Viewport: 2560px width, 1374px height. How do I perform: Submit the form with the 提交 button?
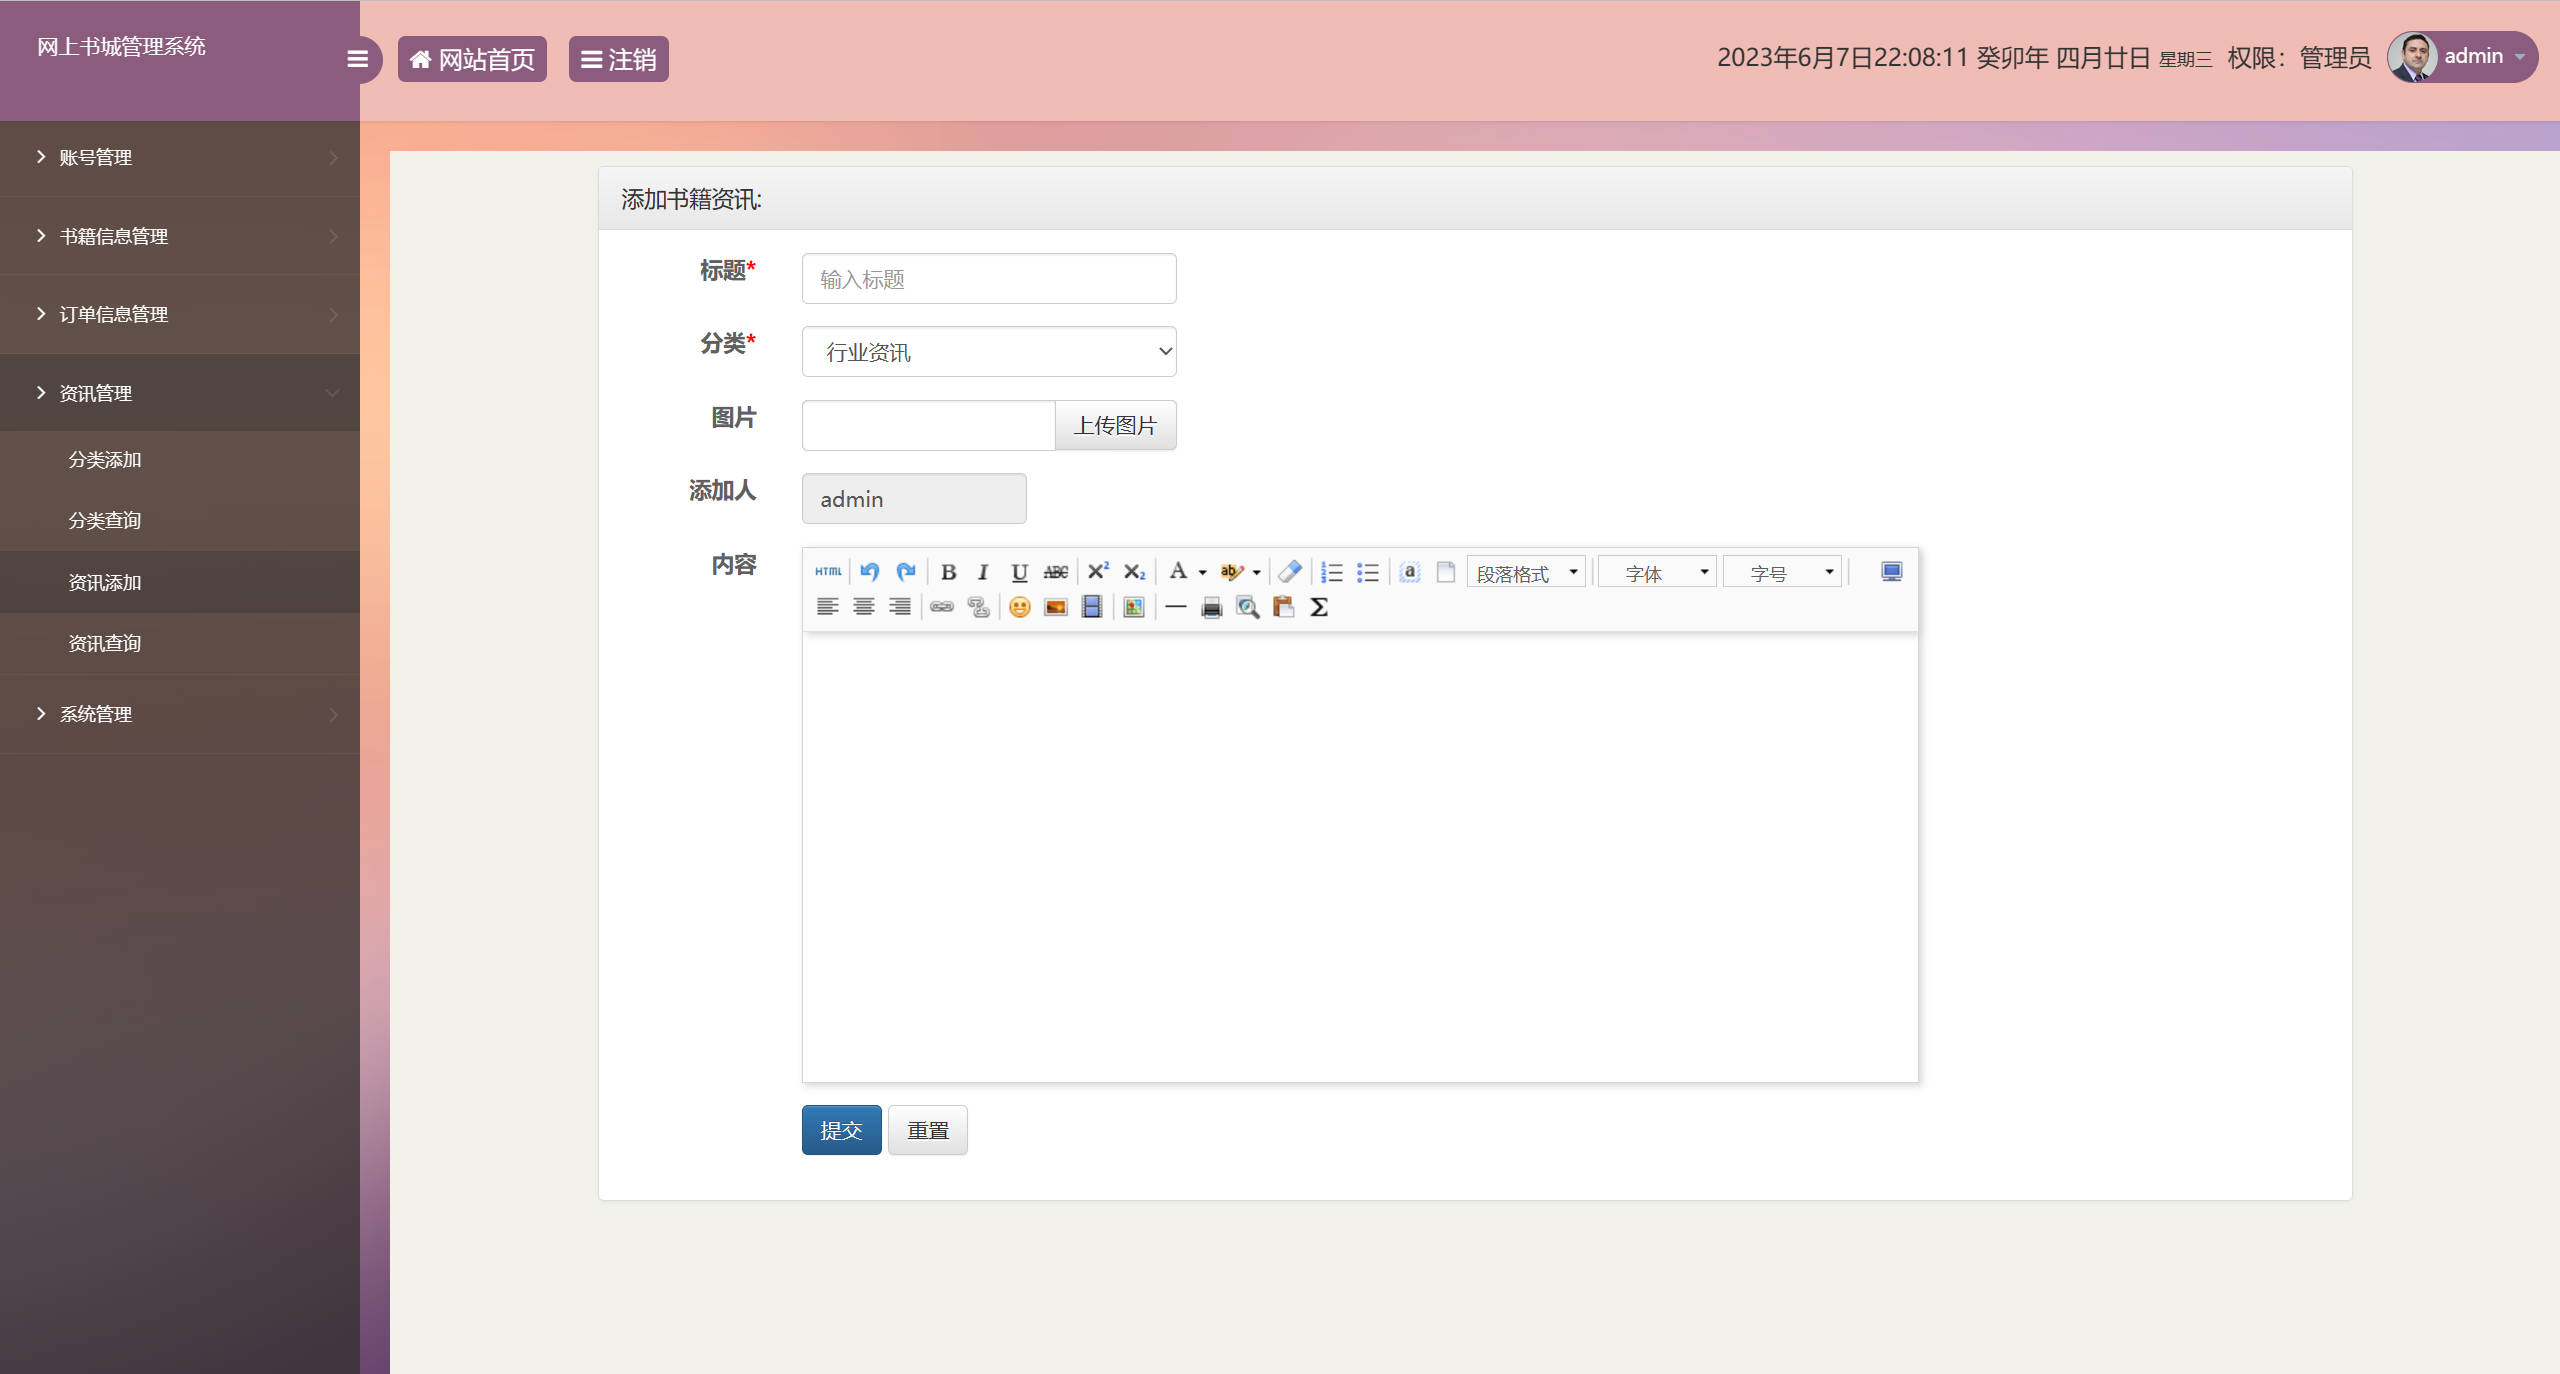point(841,1130)
